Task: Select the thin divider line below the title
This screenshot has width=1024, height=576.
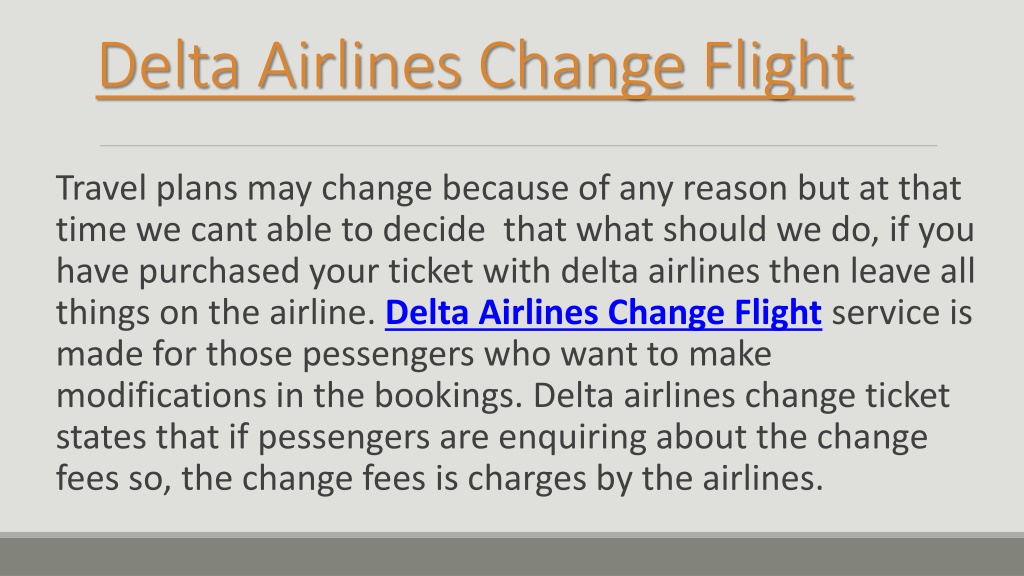Action: tap(518, 146)
